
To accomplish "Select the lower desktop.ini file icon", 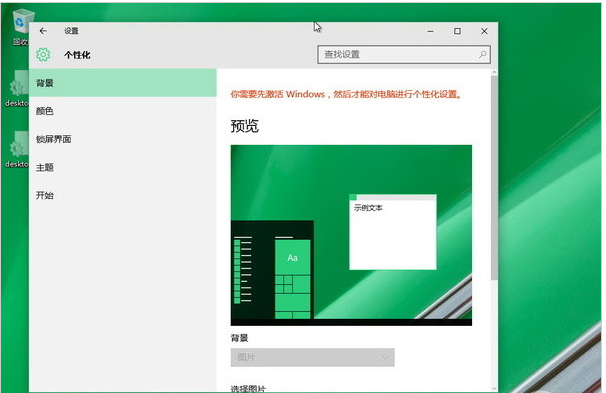I will tap(17, 150).
